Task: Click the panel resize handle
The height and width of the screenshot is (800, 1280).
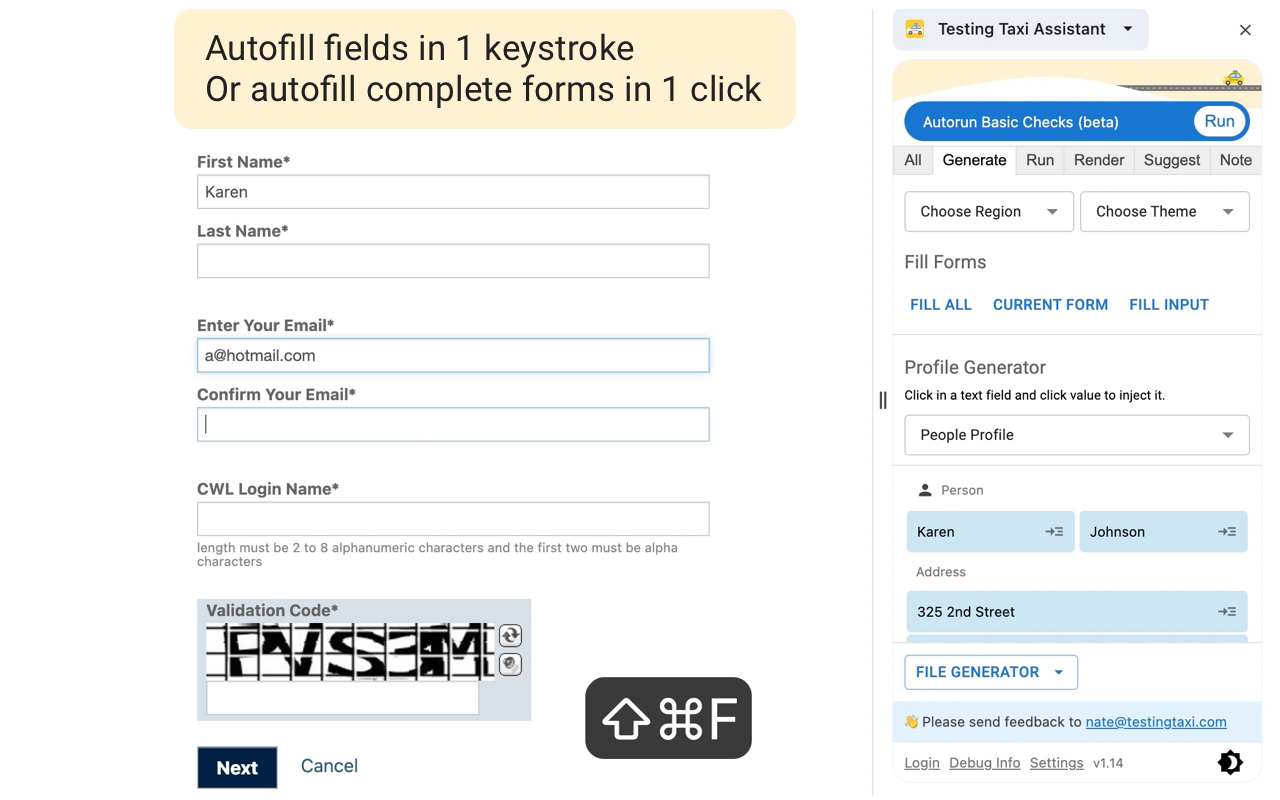Action: (x=883, y=400)
